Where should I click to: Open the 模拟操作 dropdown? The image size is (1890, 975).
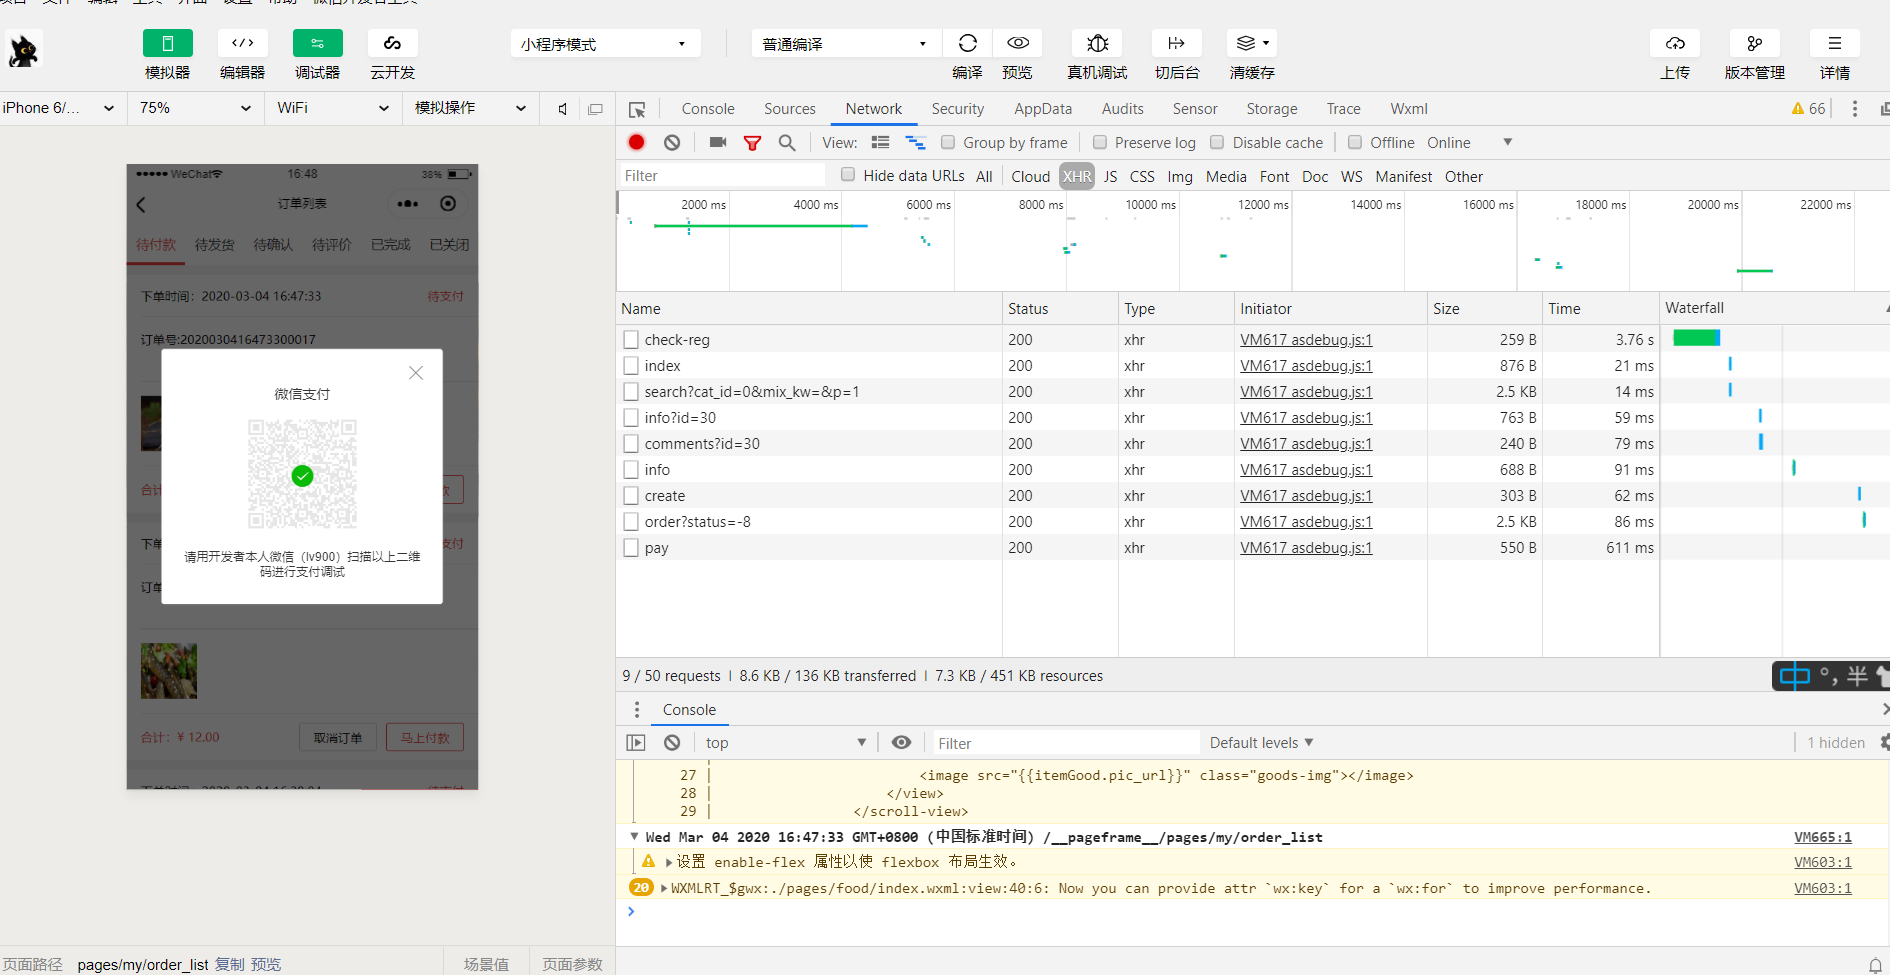(470, 108)
